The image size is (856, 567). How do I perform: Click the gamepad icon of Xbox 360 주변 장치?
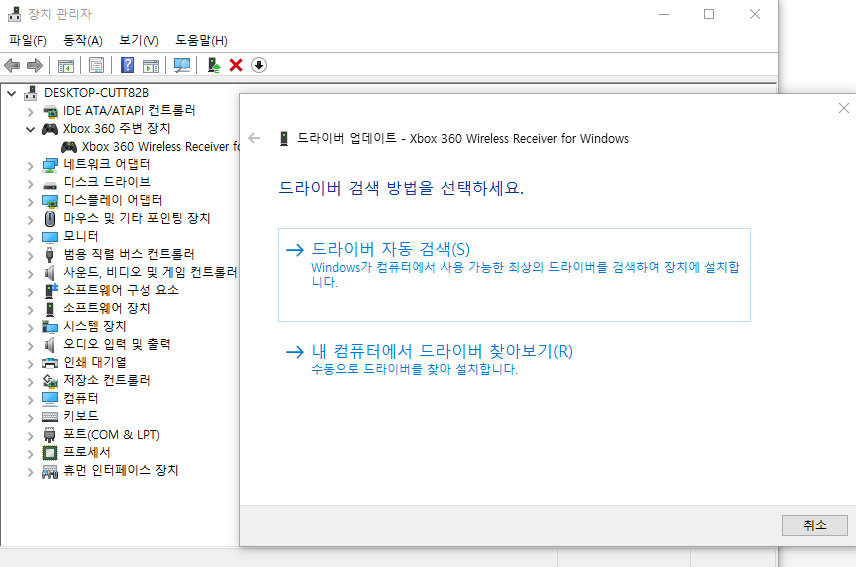(50, 129)
